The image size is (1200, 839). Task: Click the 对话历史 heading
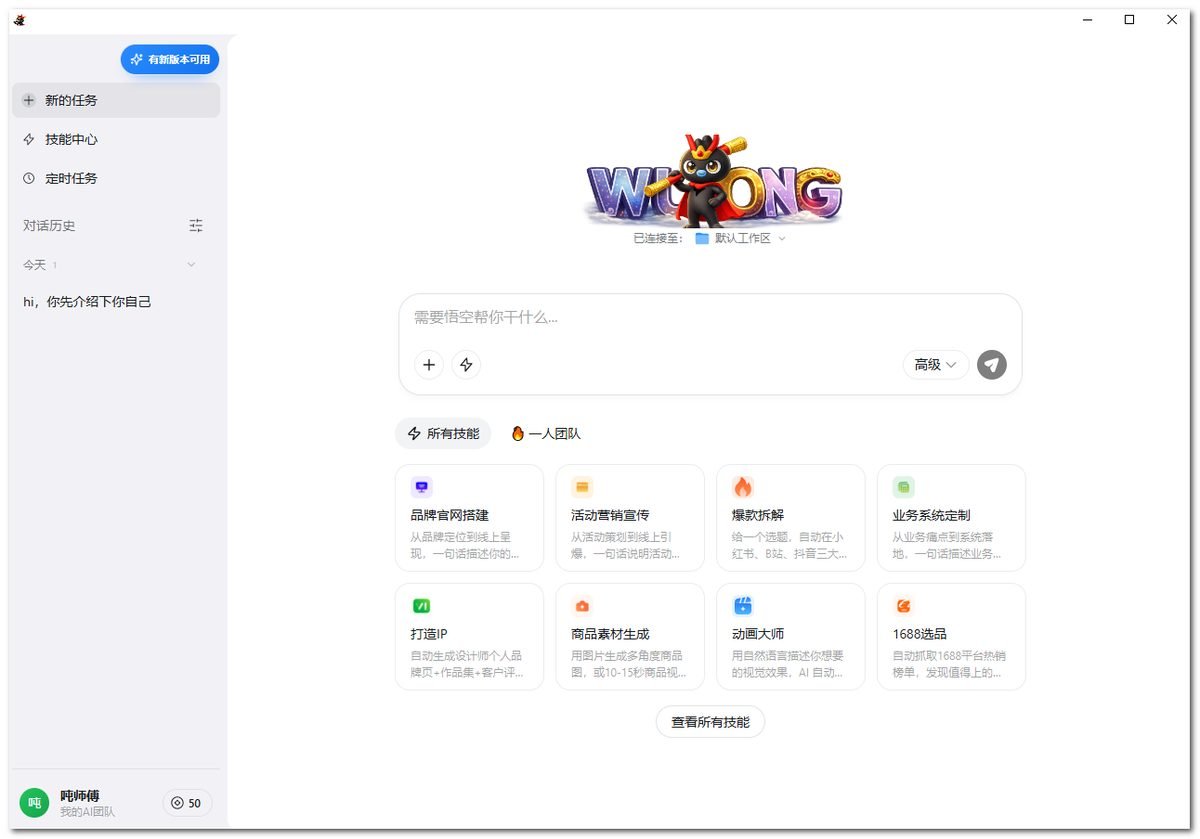[x=49, y=226]
